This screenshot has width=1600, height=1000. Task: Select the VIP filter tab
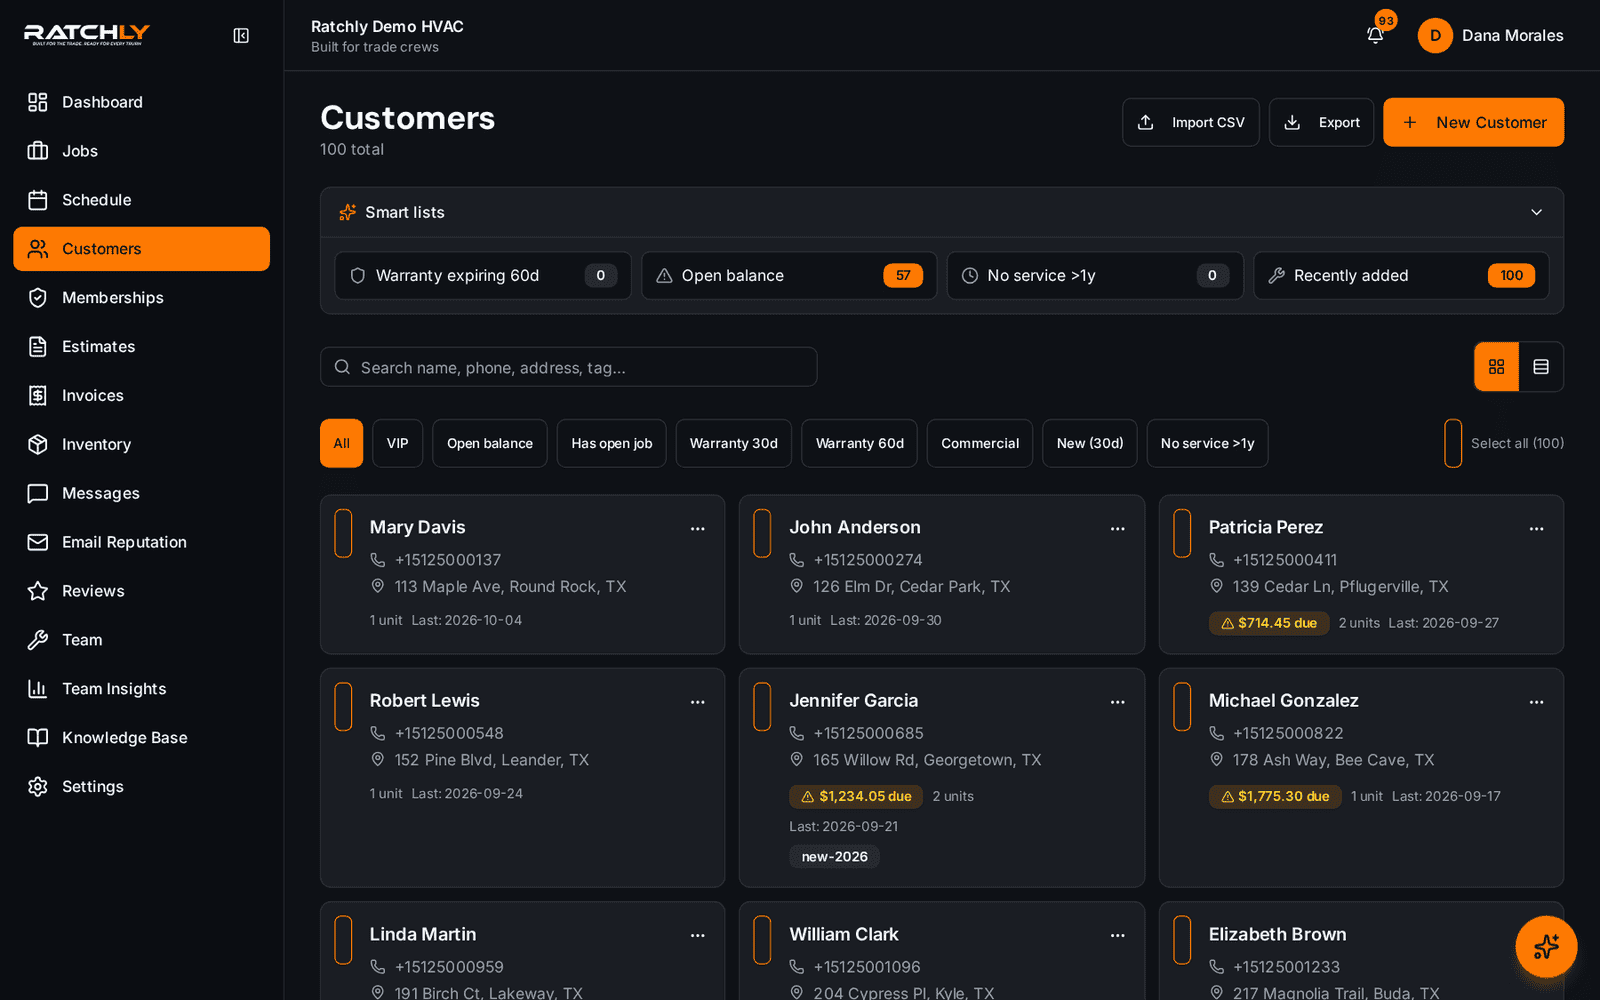click(x=398, y=443)
